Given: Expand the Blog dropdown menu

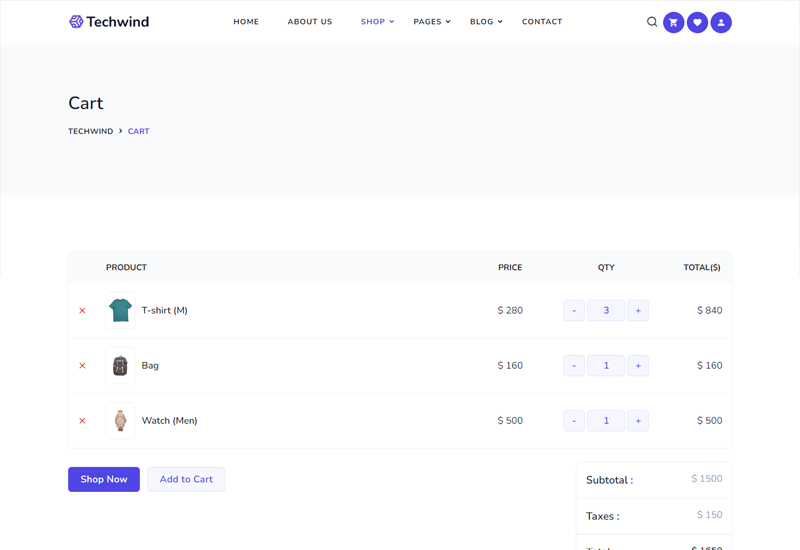Looking at the screenshot, I should (486, 21).
